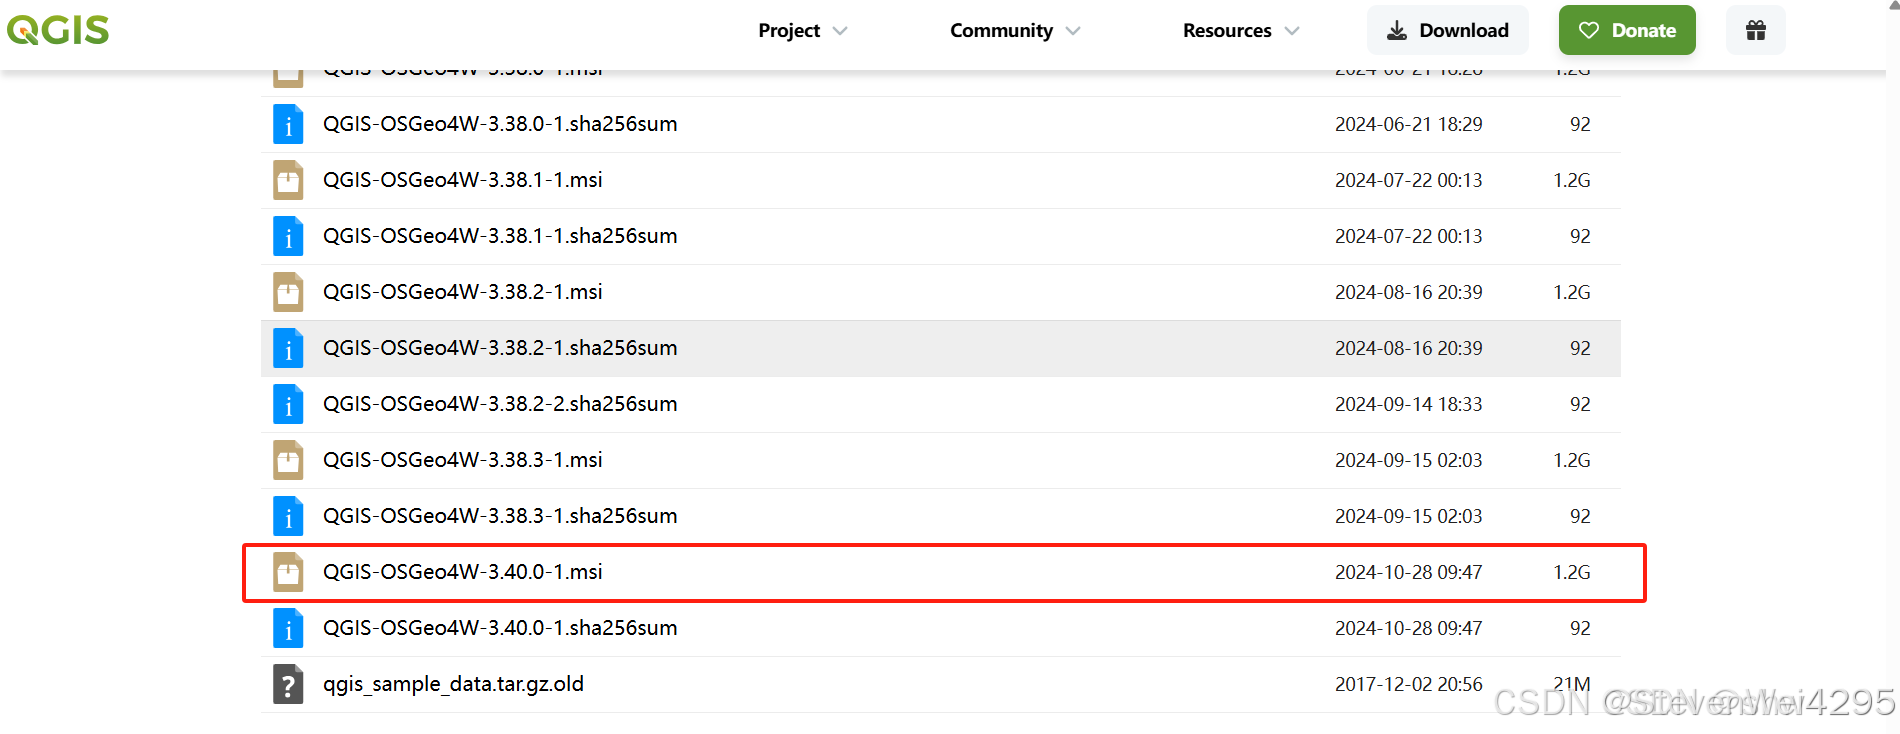Open QGIS-OSGeo4W-3.38.0-1.sha256sum link

pyautogui.click(x=500, y=124)
